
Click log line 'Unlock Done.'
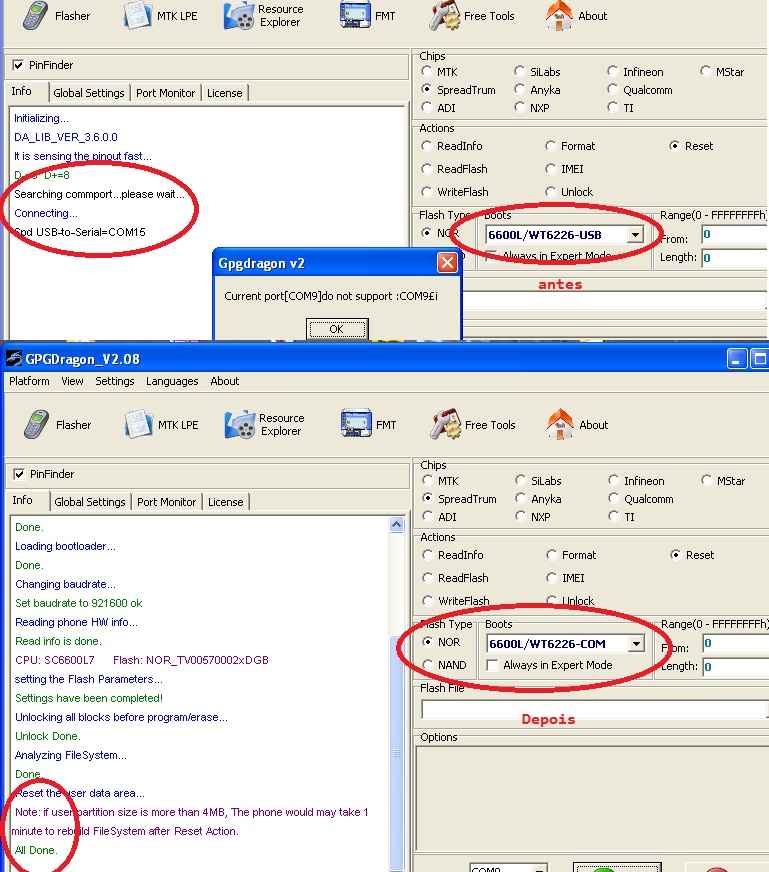[48, 736]
